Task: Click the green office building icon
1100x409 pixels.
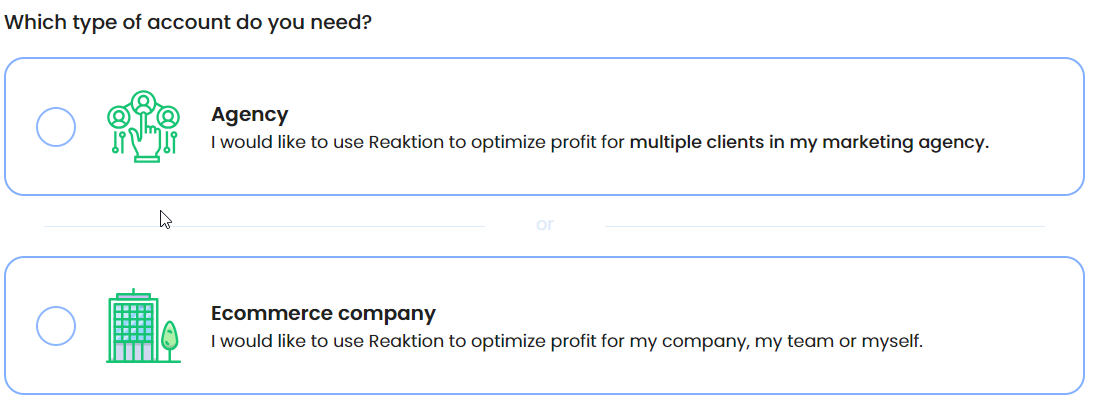Action: click(132, 326)
